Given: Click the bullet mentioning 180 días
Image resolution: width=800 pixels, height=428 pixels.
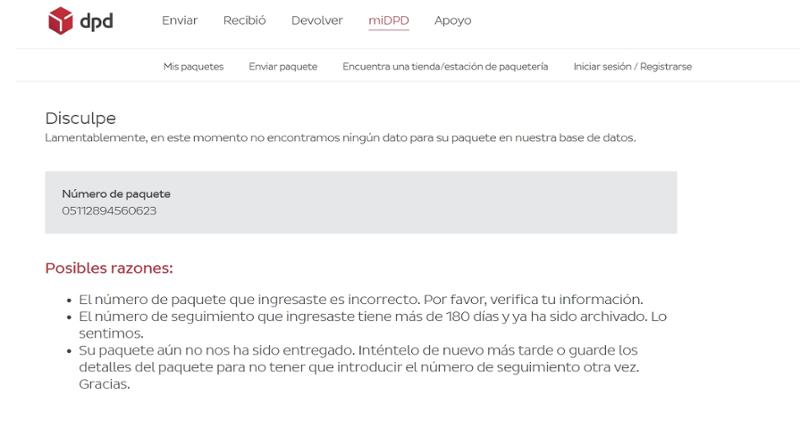Looking at the screenshot, I should pyautogui.click(x=372, y=324).
